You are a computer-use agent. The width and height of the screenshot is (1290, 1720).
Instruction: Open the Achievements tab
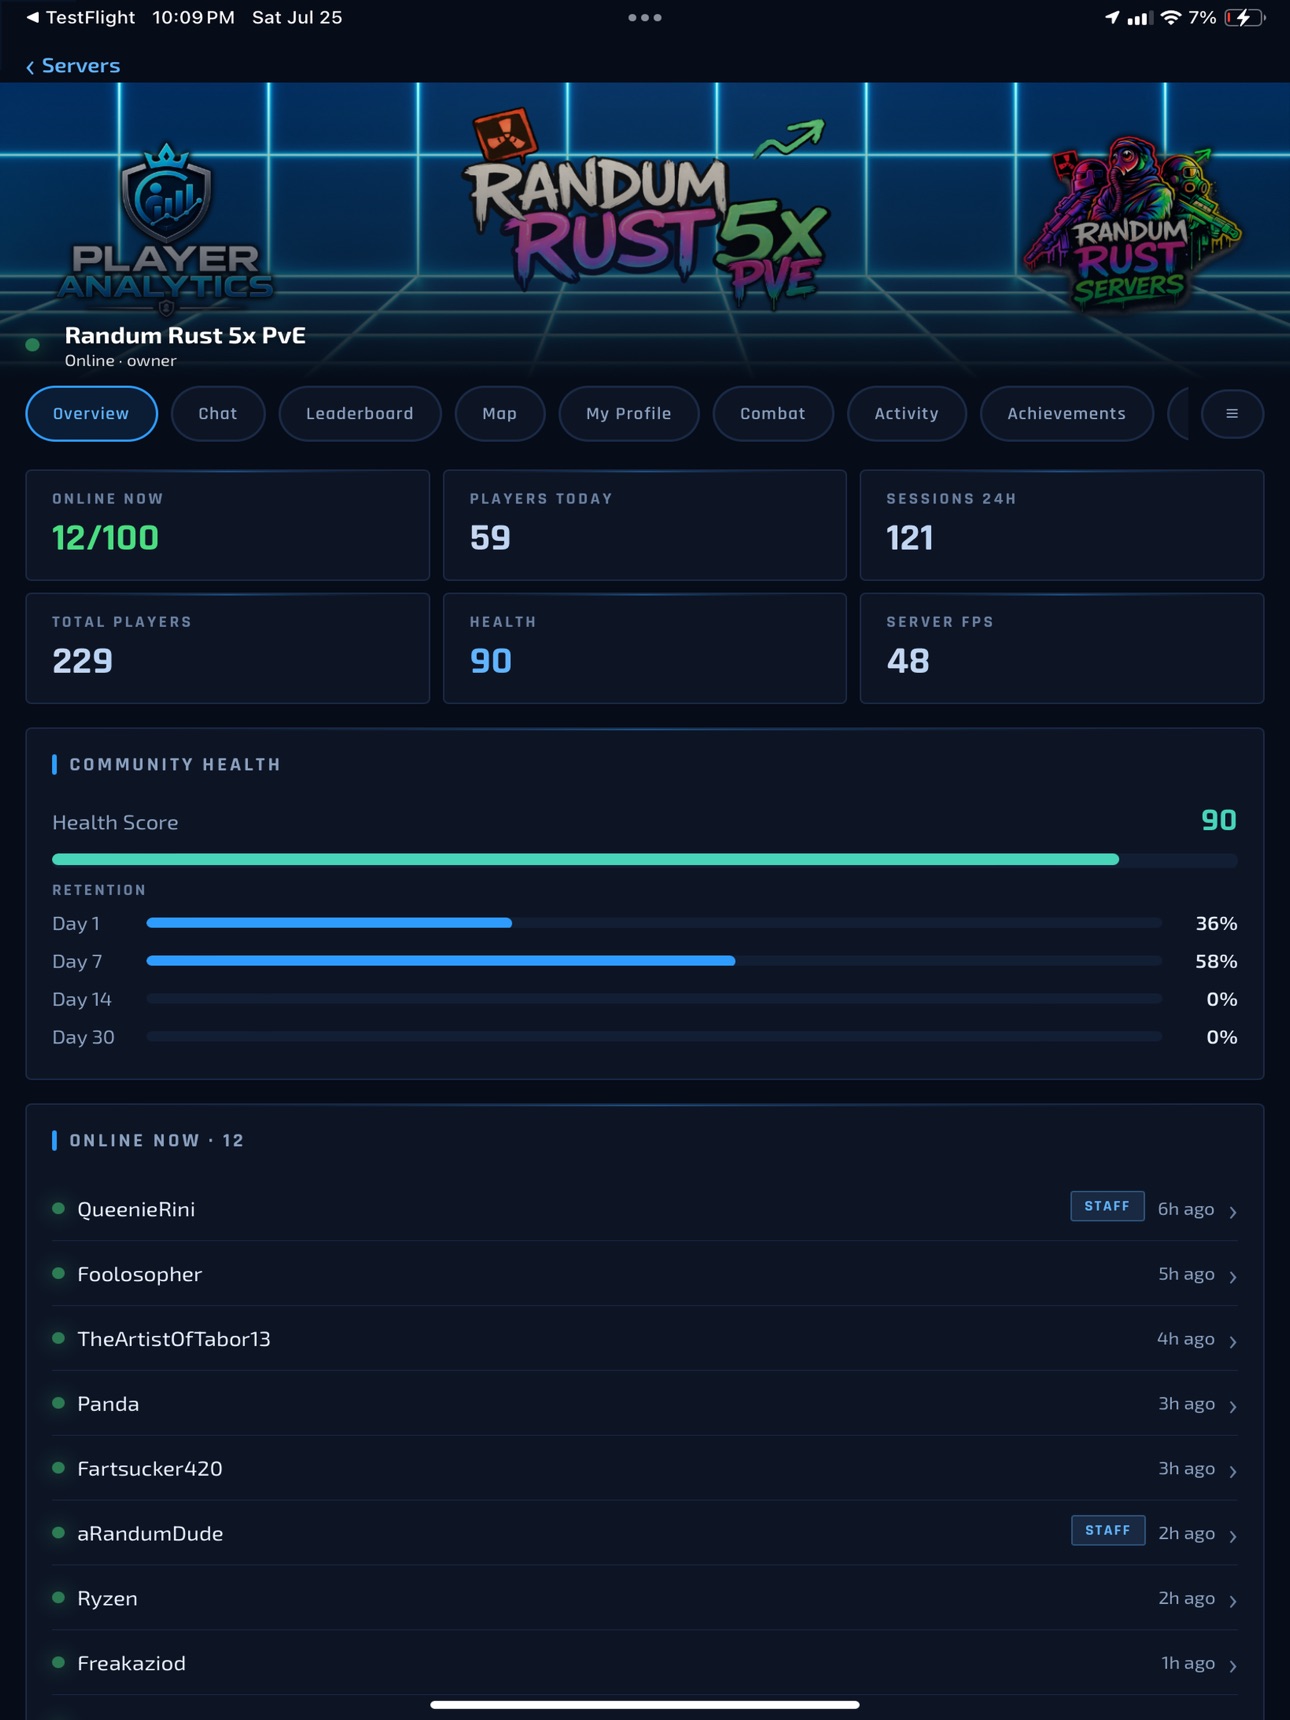(x=1067, y=413)
